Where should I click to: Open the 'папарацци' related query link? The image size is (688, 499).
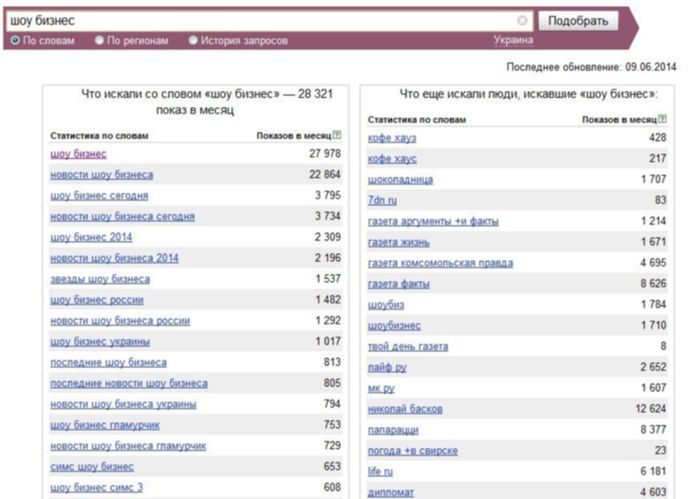point(395,430)
